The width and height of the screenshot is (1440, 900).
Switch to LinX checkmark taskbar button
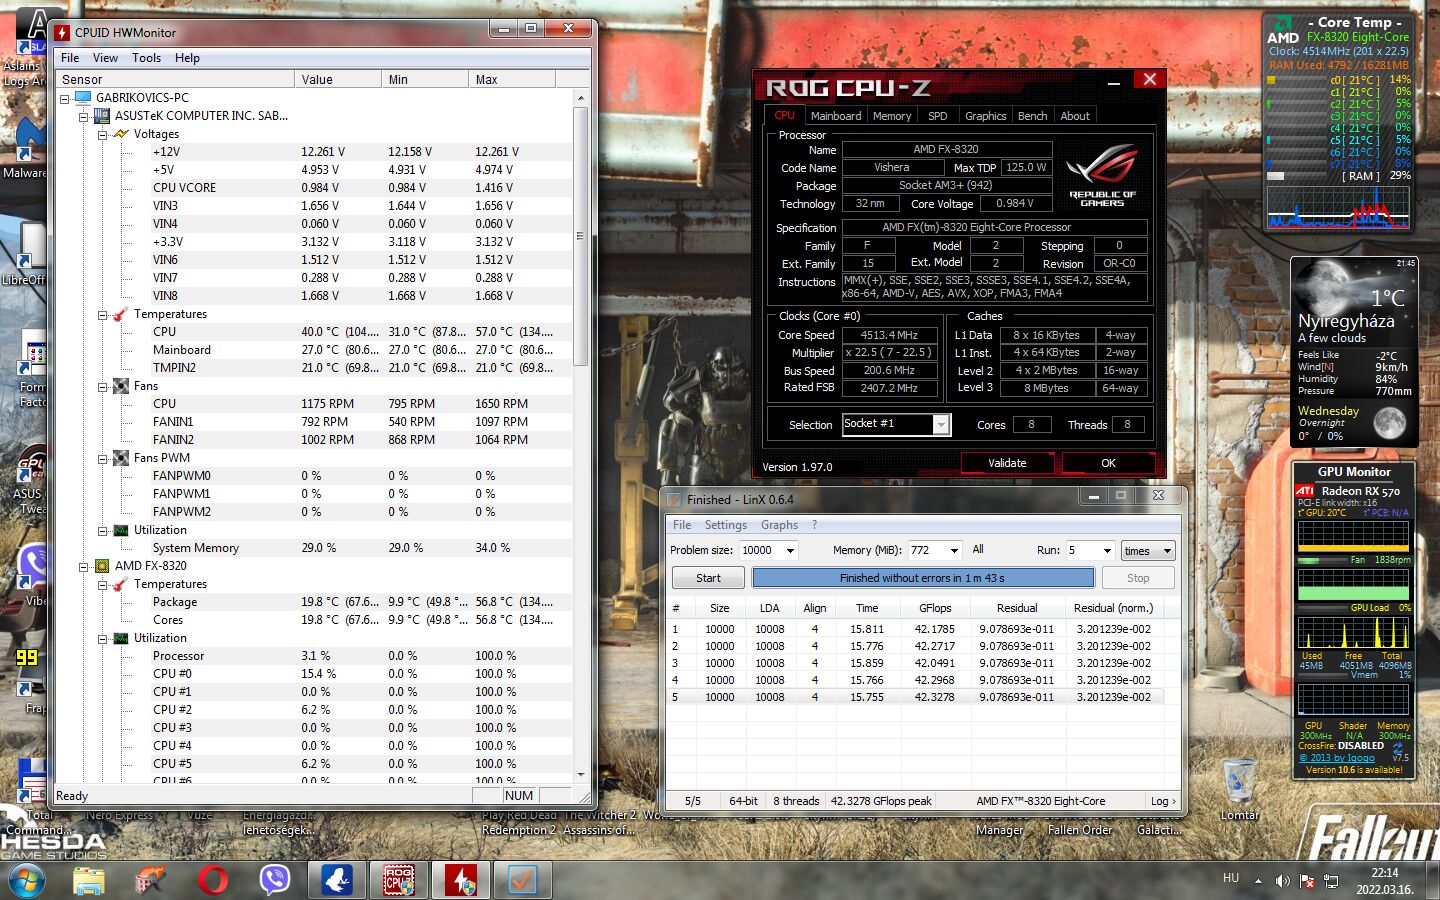pyautogui.click(x=523, y=880)
